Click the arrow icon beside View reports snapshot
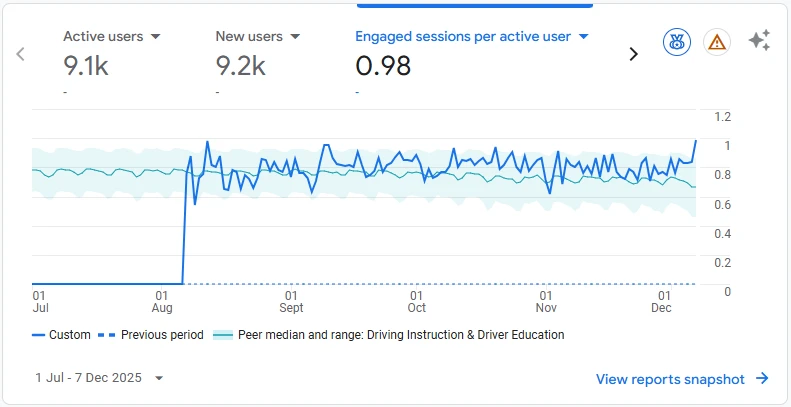 (762, 379)
